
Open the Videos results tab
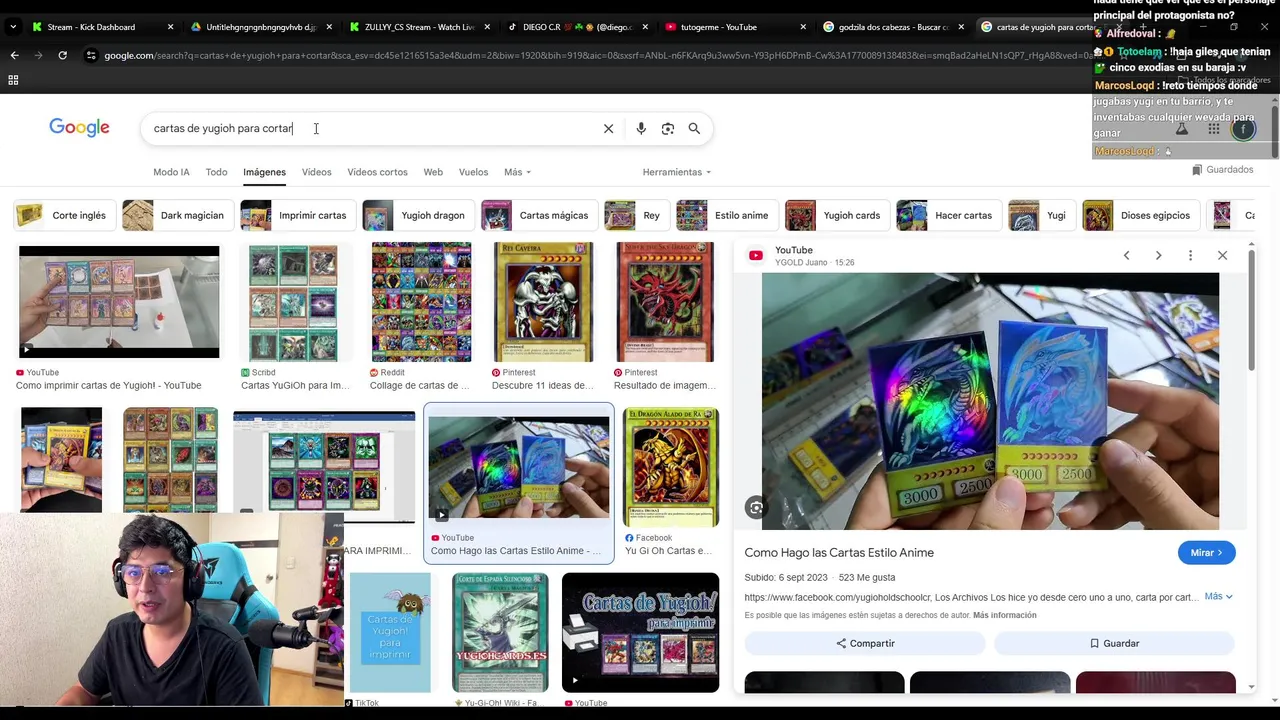(316, 172)
